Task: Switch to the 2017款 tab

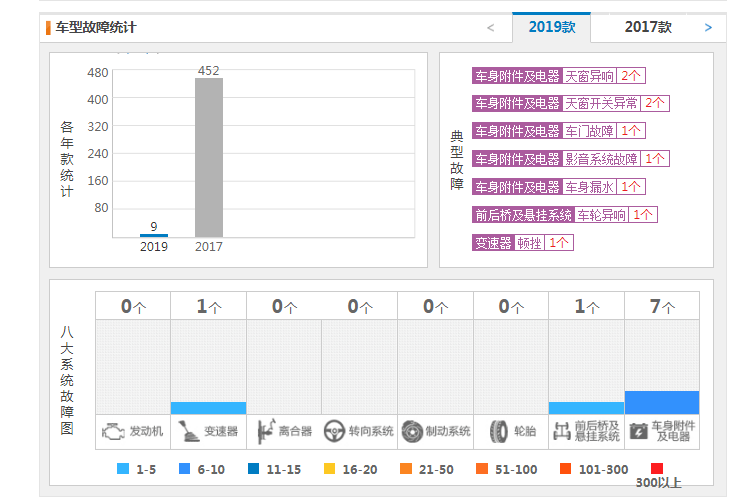Action: (648, 27)
